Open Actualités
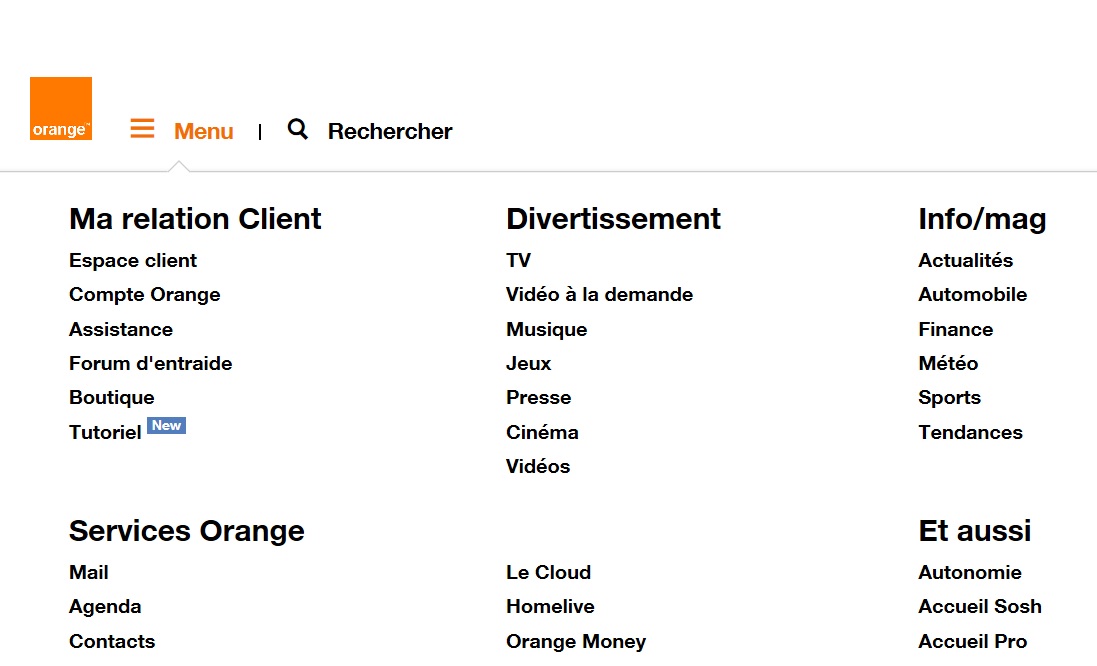Viewport: 1097px width, 666px height. [x=965, y=260]
